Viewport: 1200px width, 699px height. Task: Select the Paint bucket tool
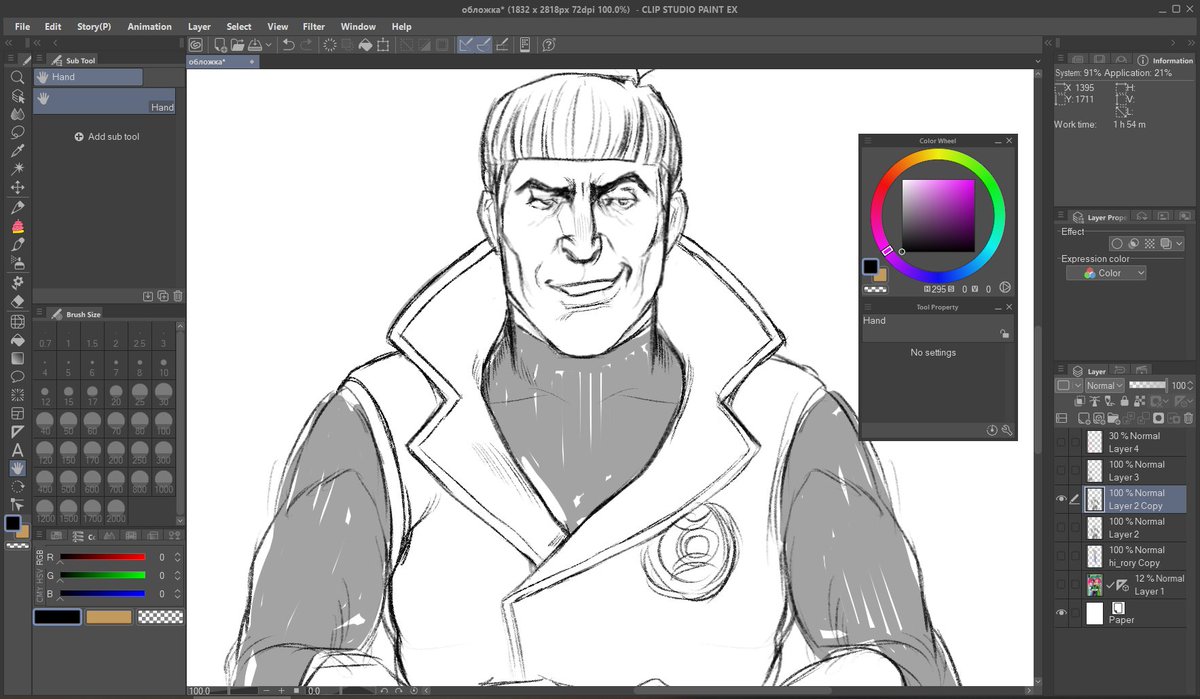pos(16,339)
